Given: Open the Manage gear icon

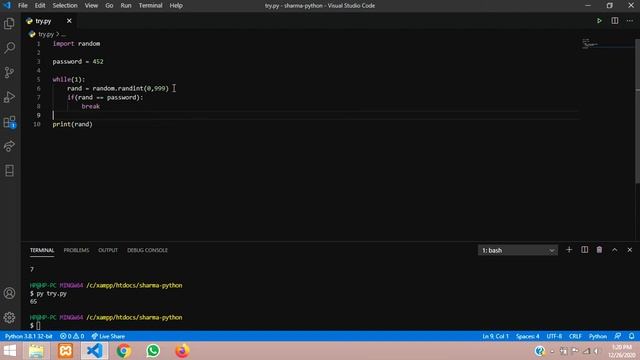Looking at the screenshot, I should [9, 318].
